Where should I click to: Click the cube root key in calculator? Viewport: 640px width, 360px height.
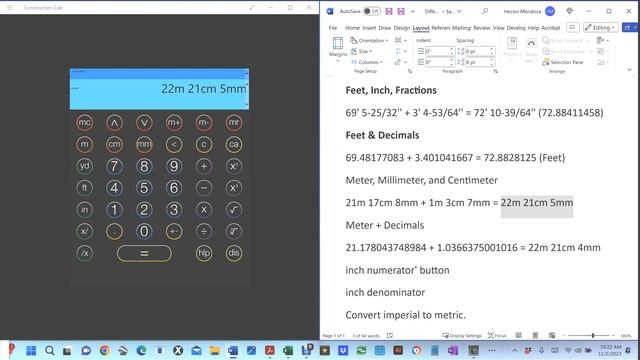coord(234,231)
